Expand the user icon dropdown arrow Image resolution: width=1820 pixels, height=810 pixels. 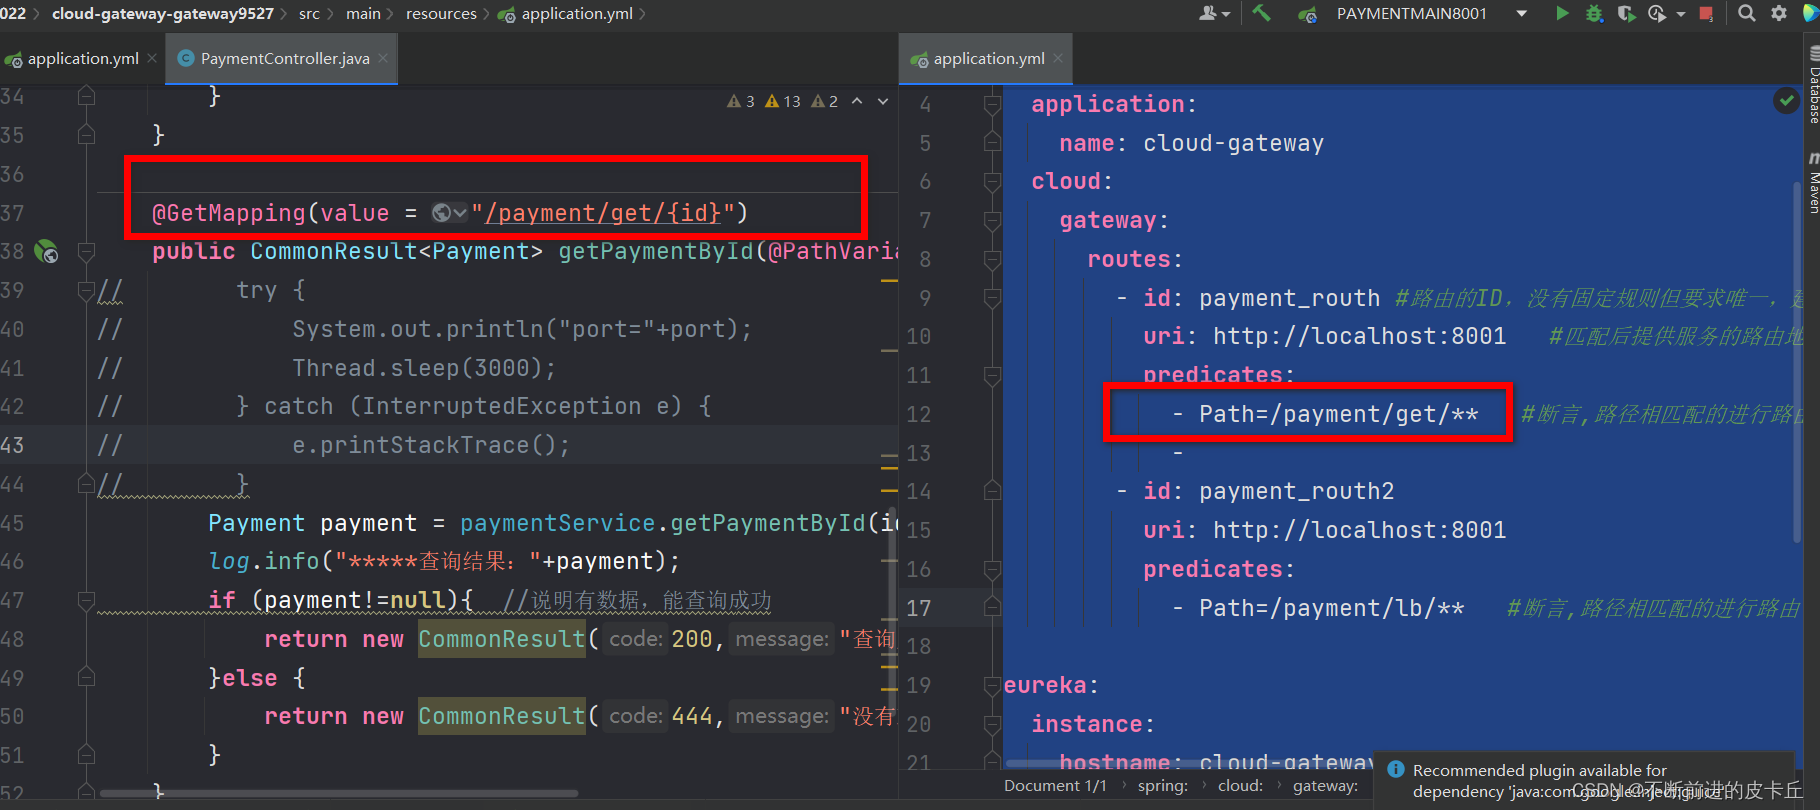(1226, 14)
